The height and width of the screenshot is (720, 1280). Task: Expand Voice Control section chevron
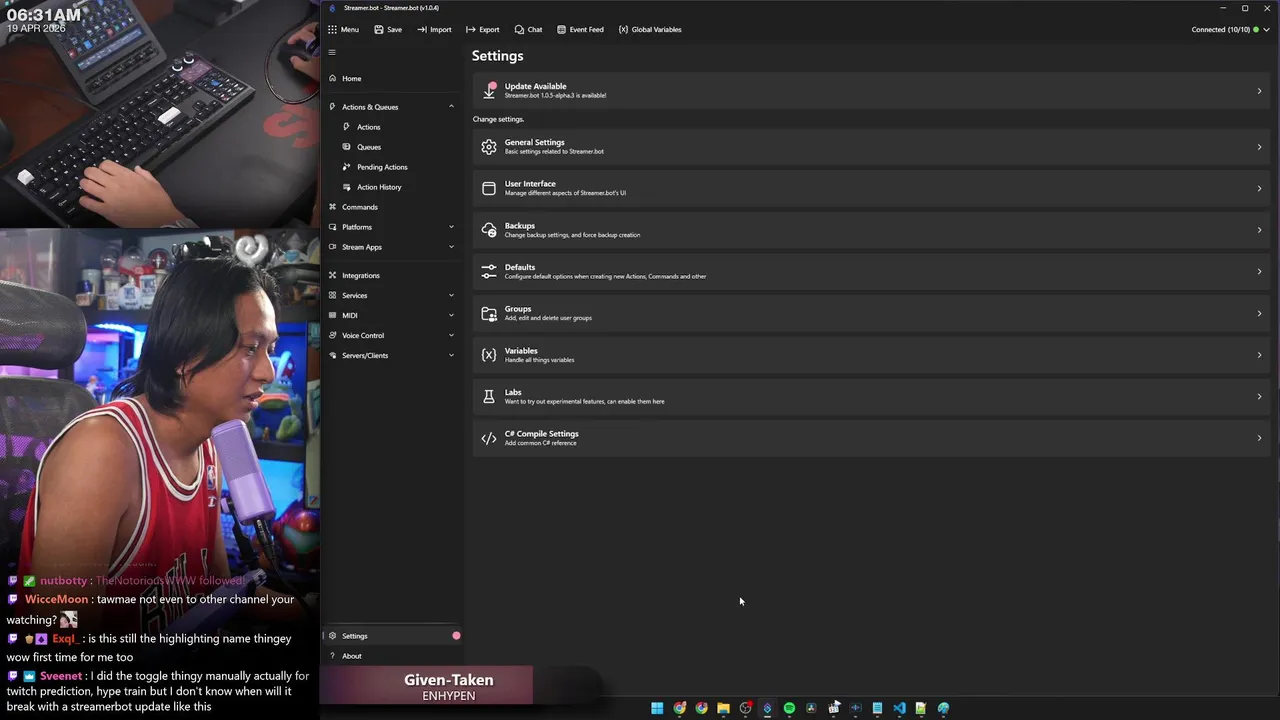point(451,335)
